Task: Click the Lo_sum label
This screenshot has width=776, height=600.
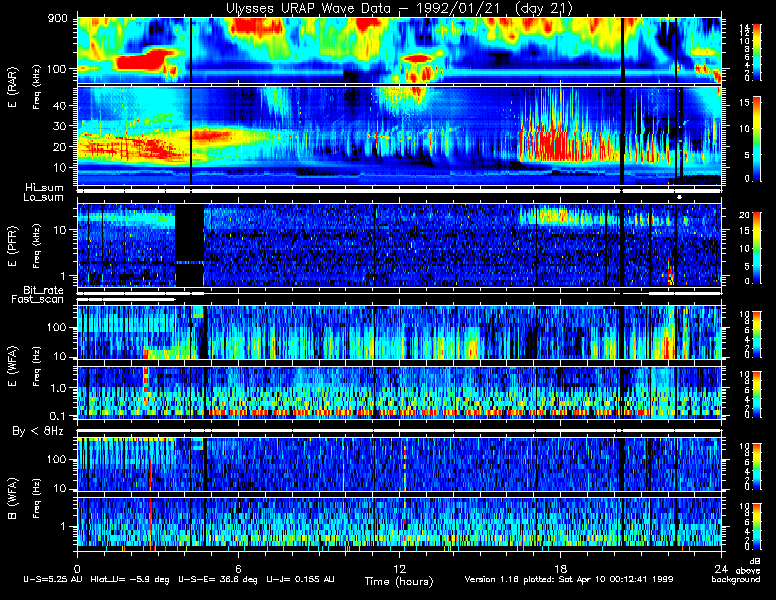Action: [x=44, y=198]
